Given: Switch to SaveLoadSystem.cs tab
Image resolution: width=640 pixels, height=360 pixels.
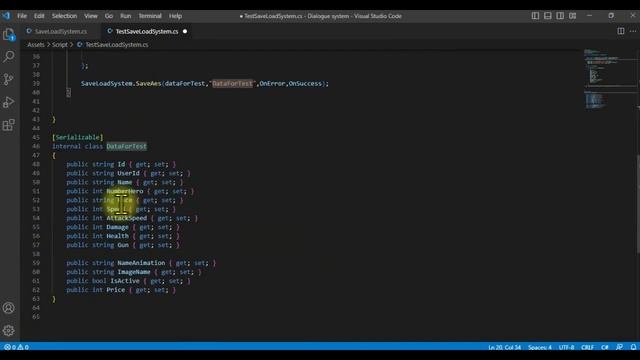Looking at the screenshot, I should tap(61, 31).
